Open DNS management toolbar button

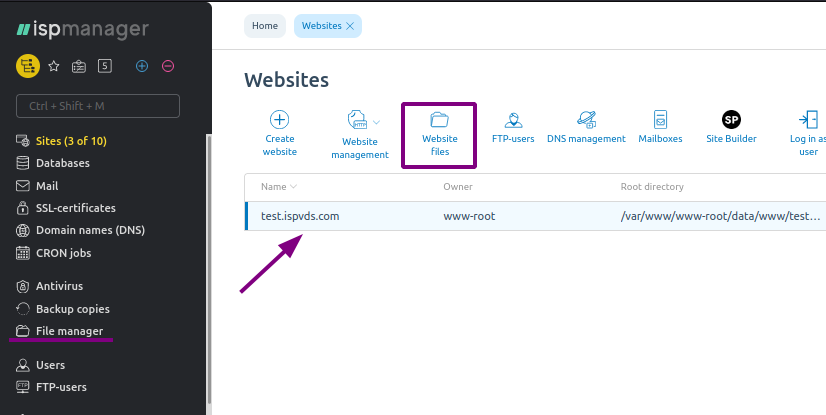click(586, 127)
